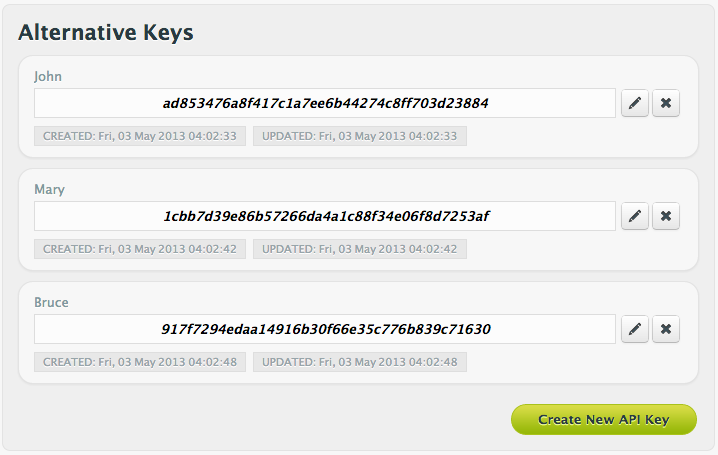
Task: Focus Bruce's API key input field
Action: coord(325,329)
